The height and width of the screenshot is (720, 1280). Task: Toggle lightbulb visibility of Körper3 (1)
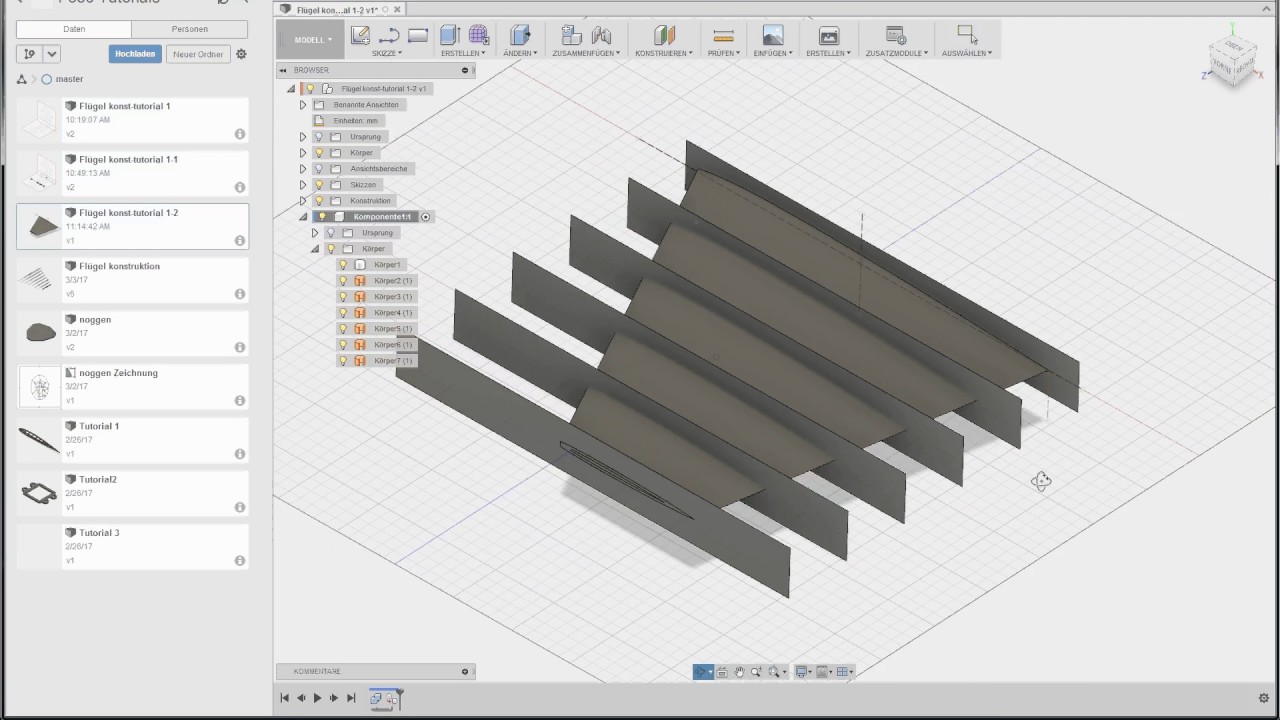tap(343, 297)
